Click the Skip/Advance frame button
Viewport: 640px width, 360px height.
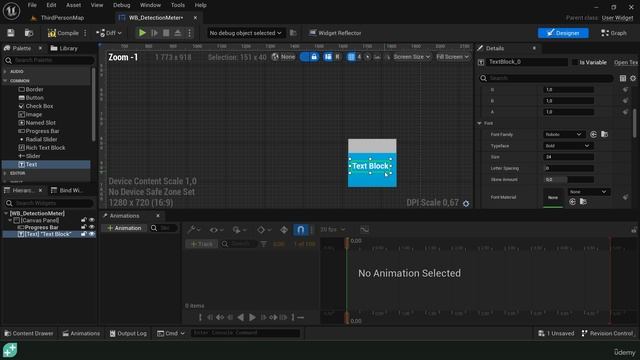(x=154, y=33)
